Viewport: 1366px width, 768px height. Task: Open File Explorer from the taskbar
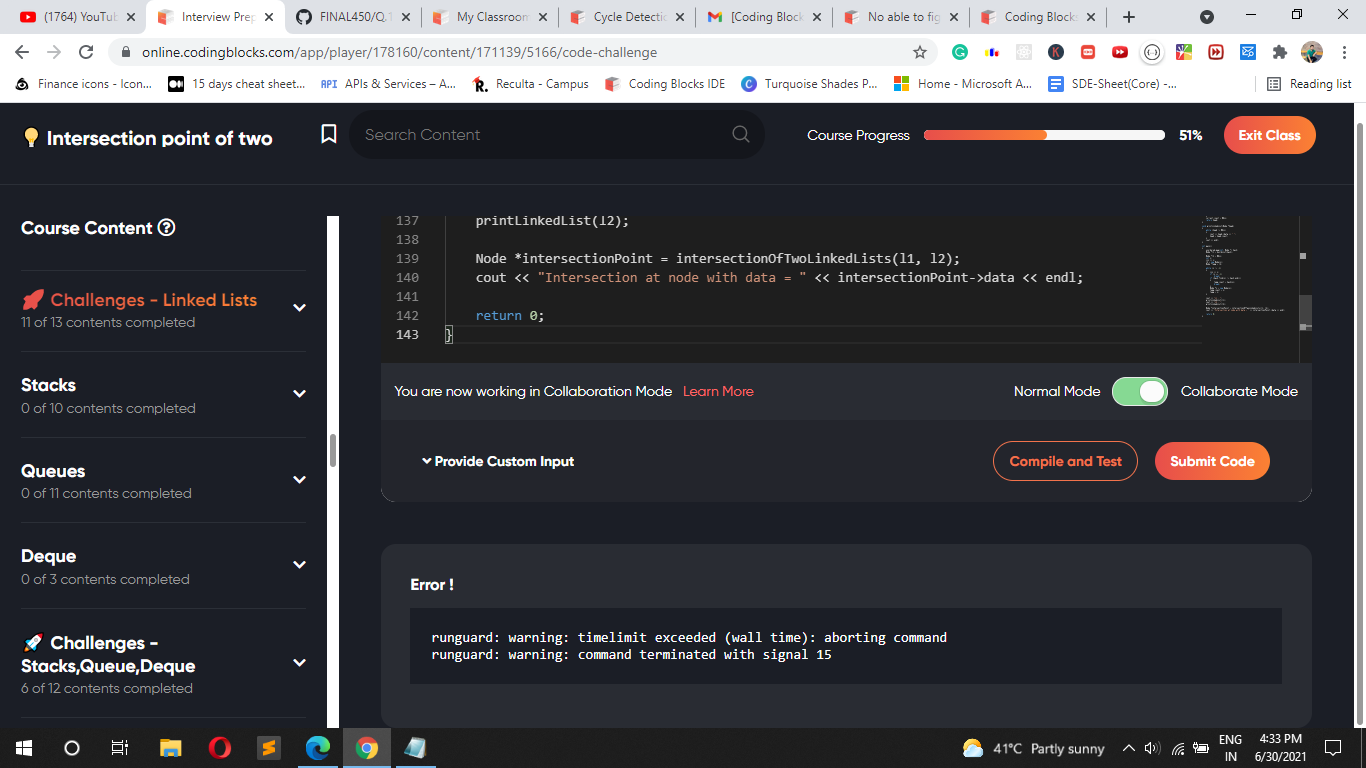coord(171,748)
